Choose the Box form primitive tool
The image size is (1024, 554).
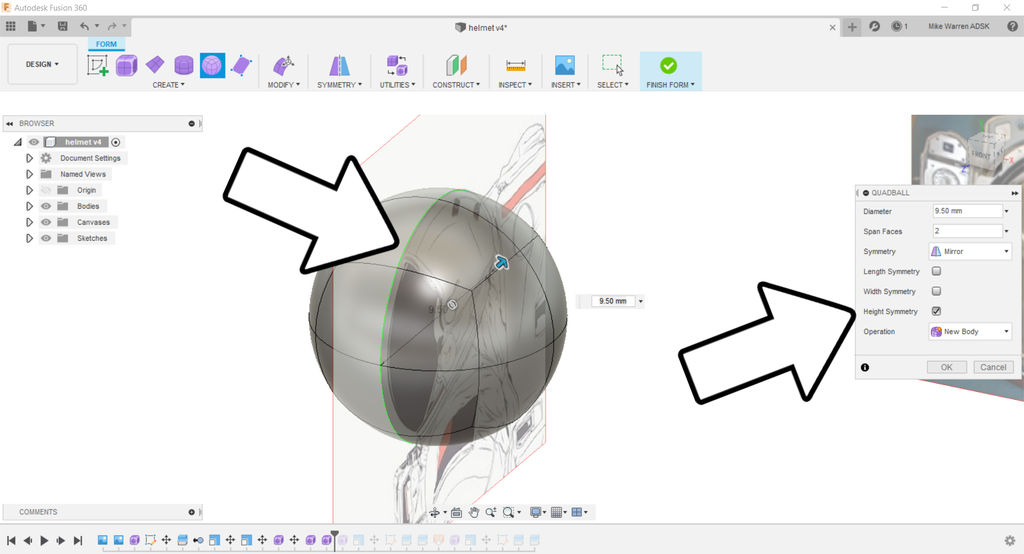tap(127, 65)
